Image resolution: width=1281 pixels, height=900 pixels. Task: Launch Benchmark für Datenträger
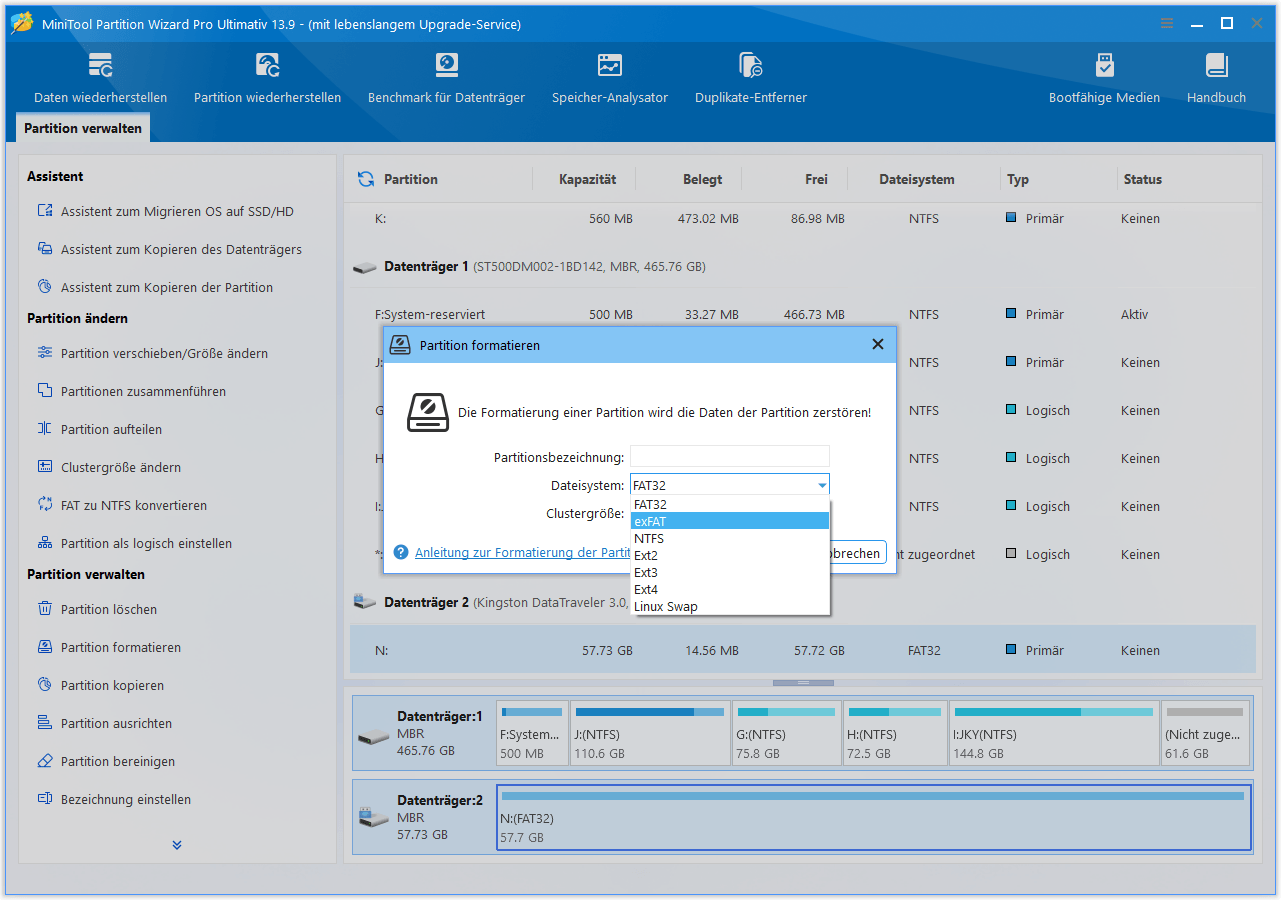coord(446,78)
